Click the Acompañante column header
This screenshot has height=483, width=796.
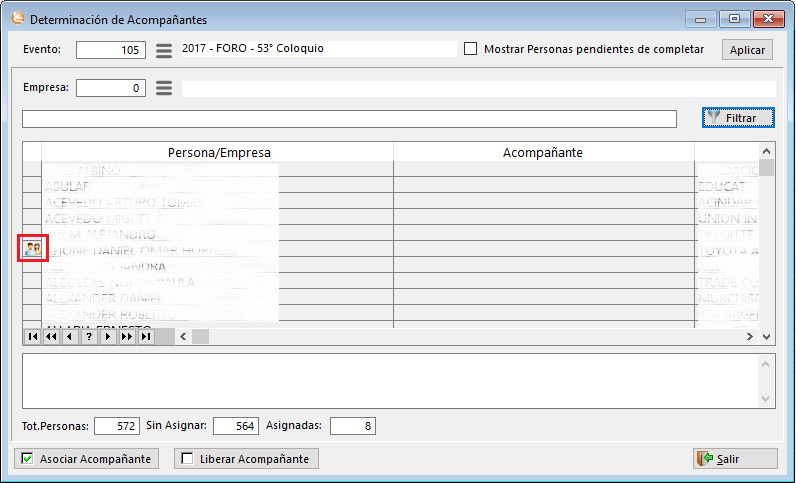pos(543,152)
